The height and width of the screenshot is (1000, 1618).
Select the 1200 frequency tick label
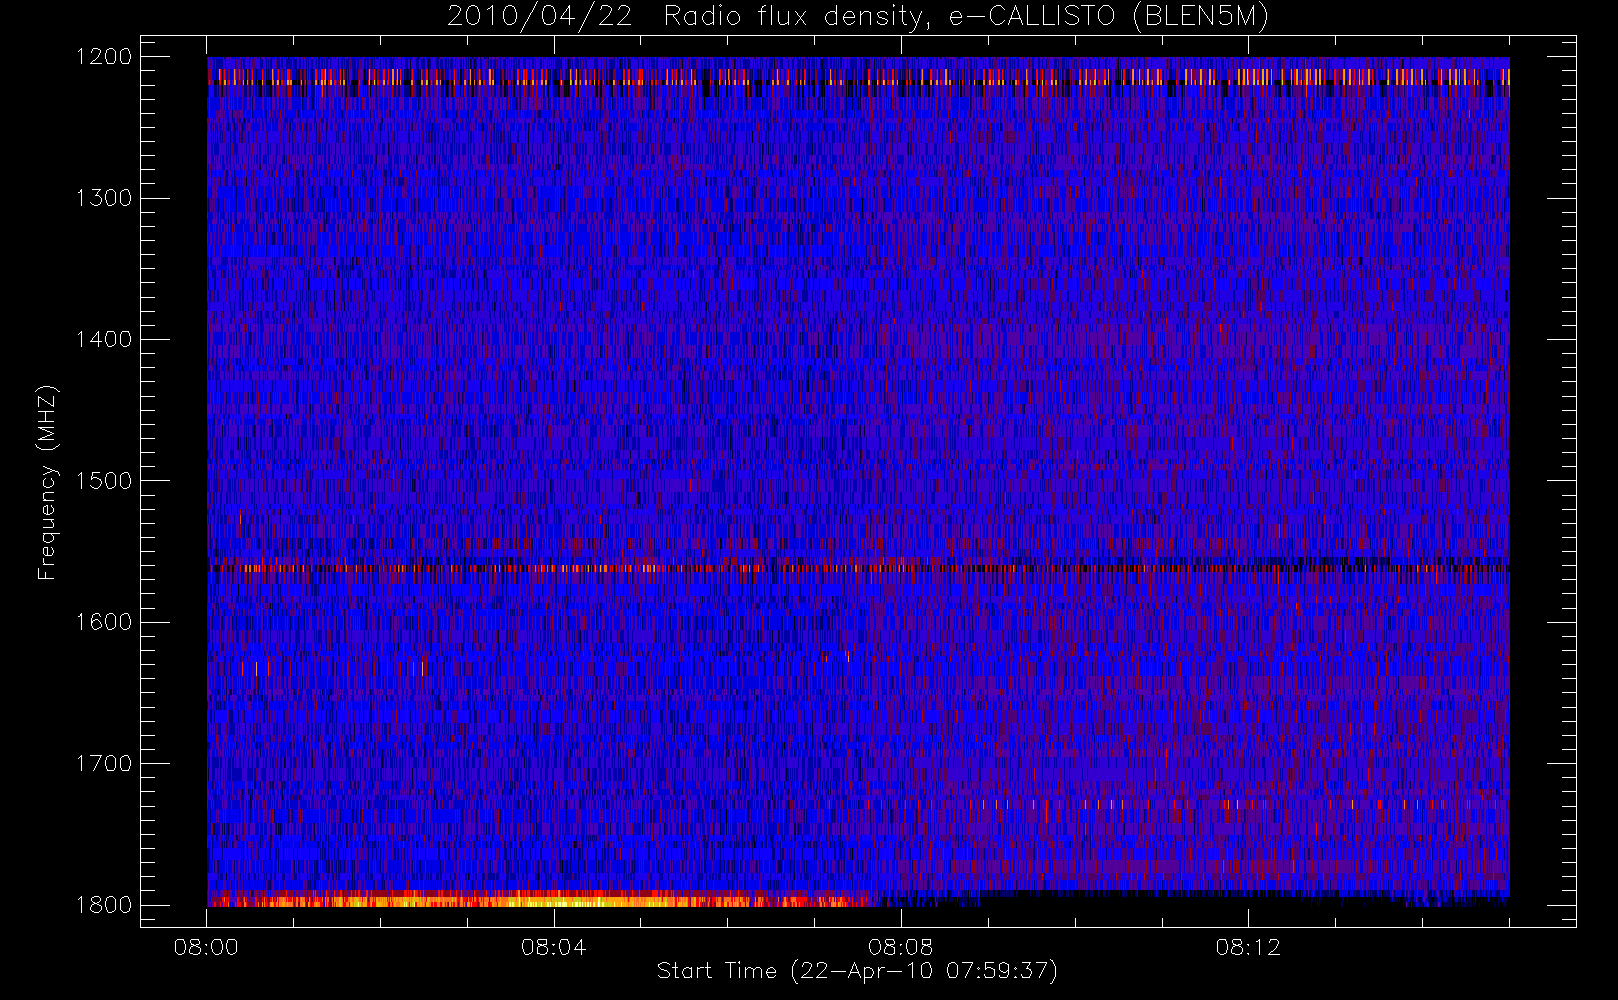pyautogui.click(x=104, y=57)
